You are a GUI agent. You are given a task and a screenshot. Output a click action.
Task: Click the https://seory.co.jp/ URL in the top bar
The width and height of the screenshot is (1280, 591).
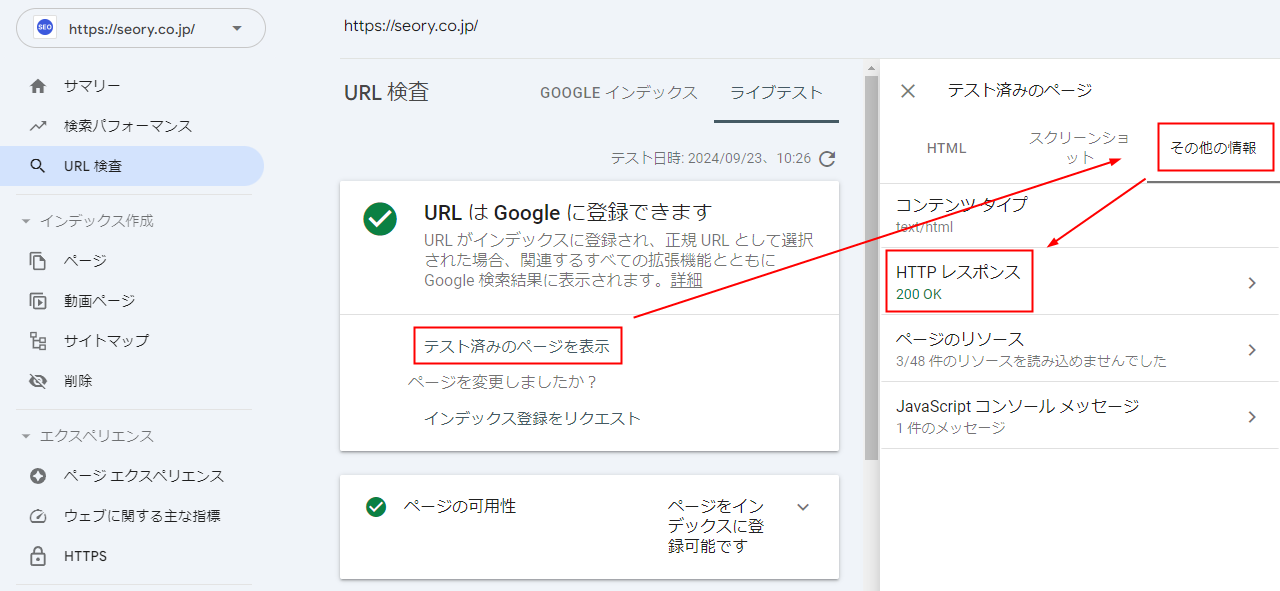(x=411, y=26)
